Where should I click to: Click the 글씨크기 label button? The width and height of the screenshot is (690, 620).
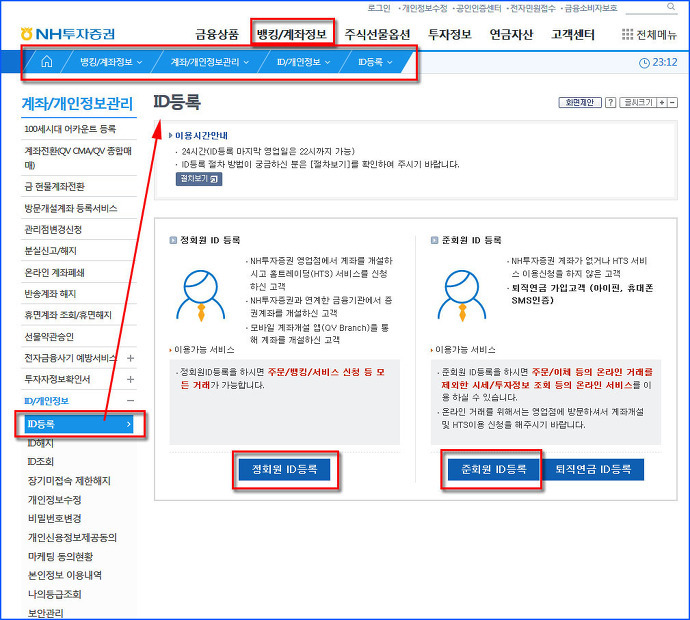point(638,103)
